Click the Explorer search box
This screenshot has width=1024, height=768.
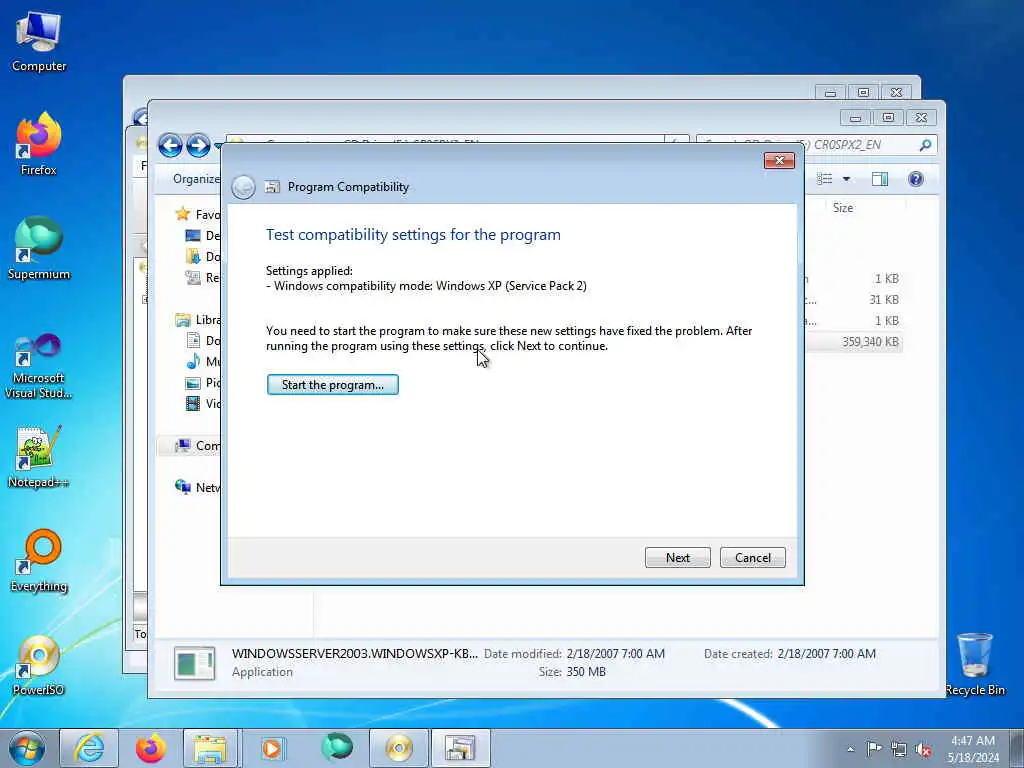808,145
